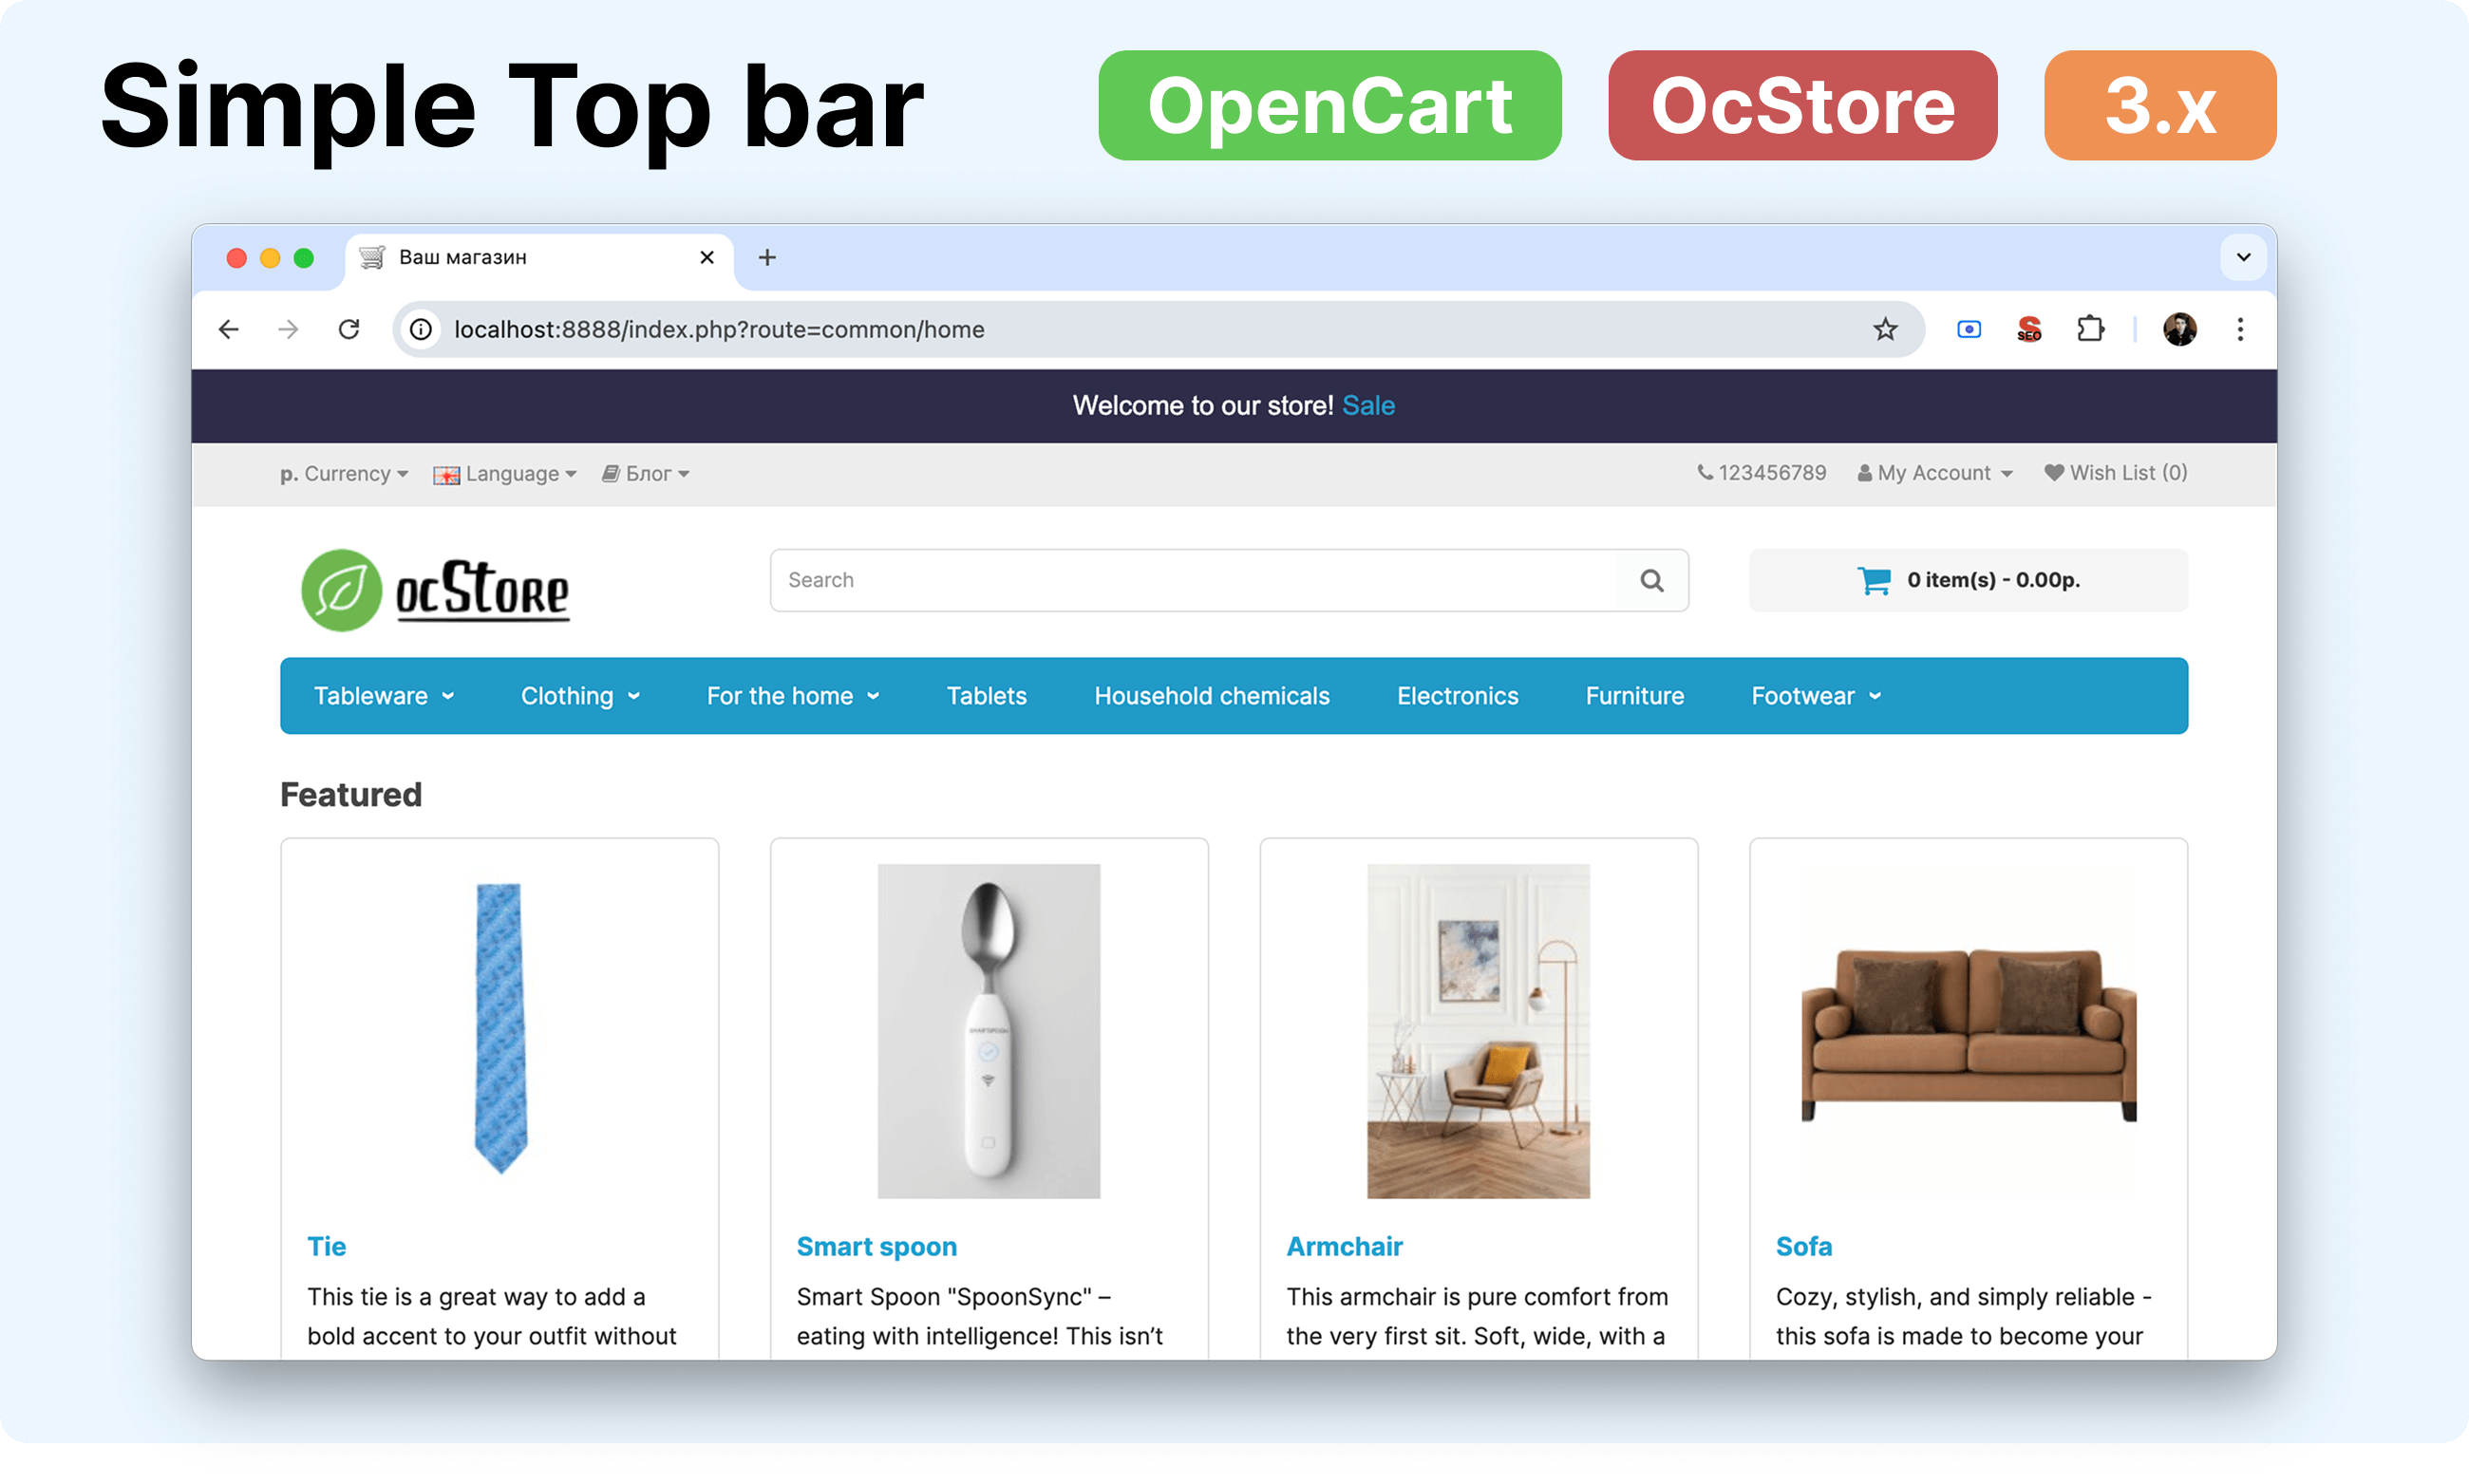Screen dimensions: 2469x1484
Task: Expand the Language dropdown
Action: point(505,474)
